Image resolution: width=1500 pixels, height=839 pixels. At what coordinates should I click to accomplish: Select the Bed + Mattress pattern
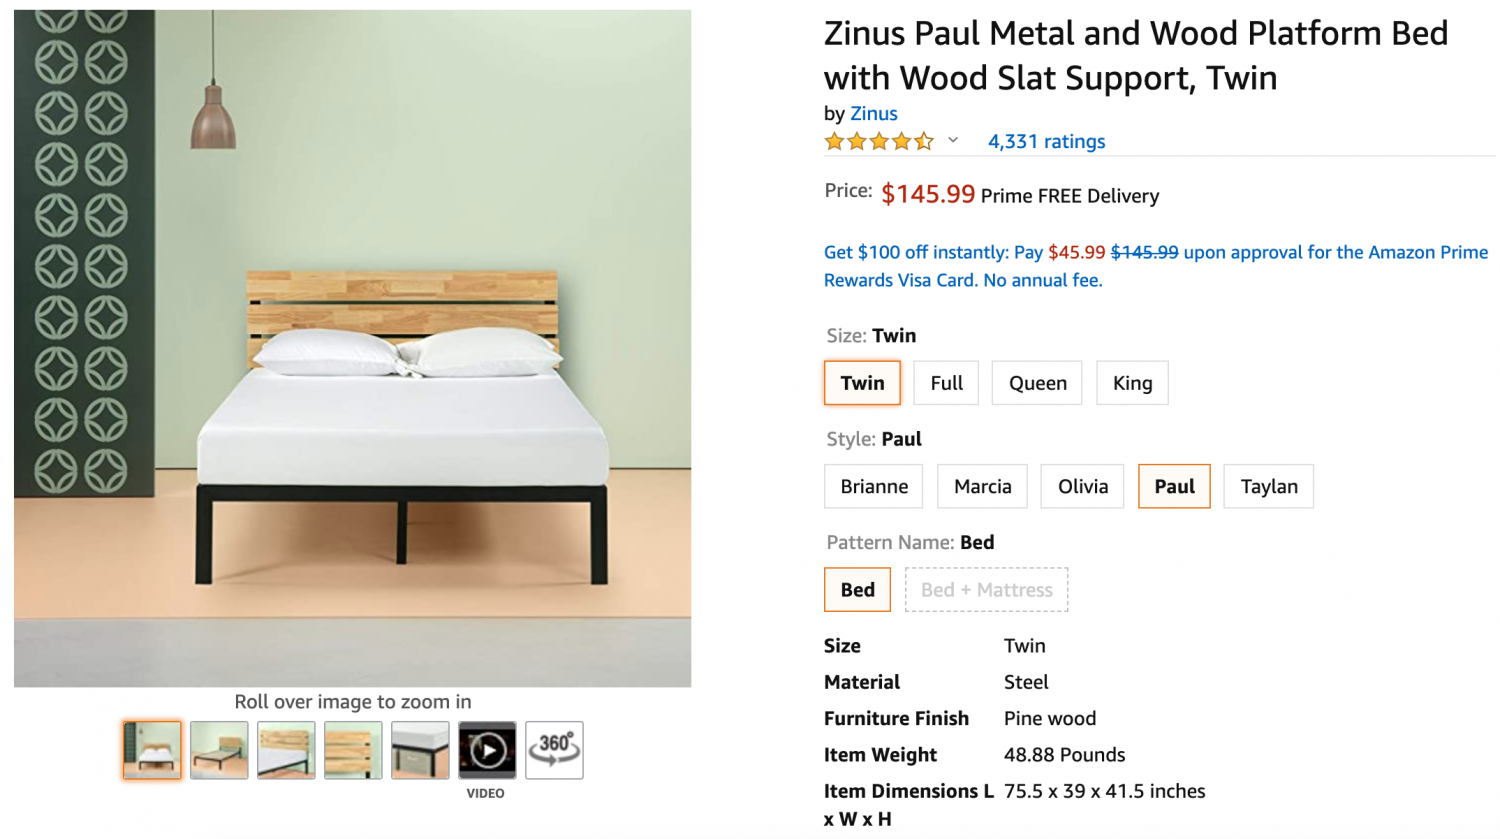pyautogui.click(x=986, y=590)
